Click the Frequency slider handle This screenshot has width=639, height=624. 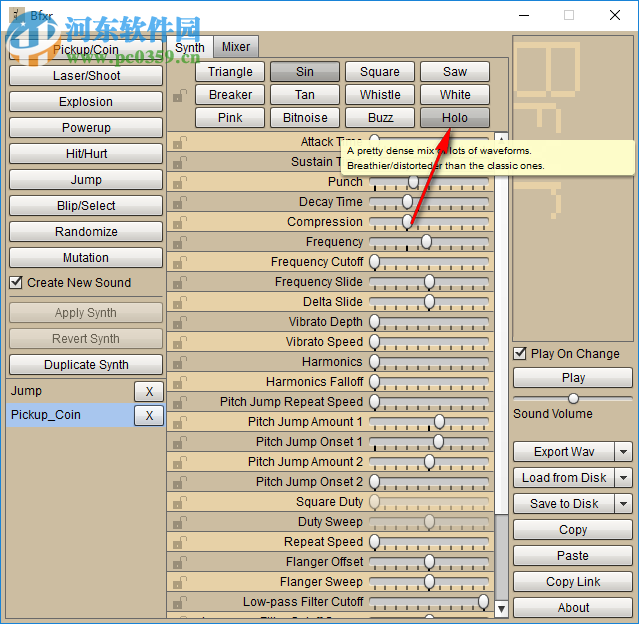426,241
